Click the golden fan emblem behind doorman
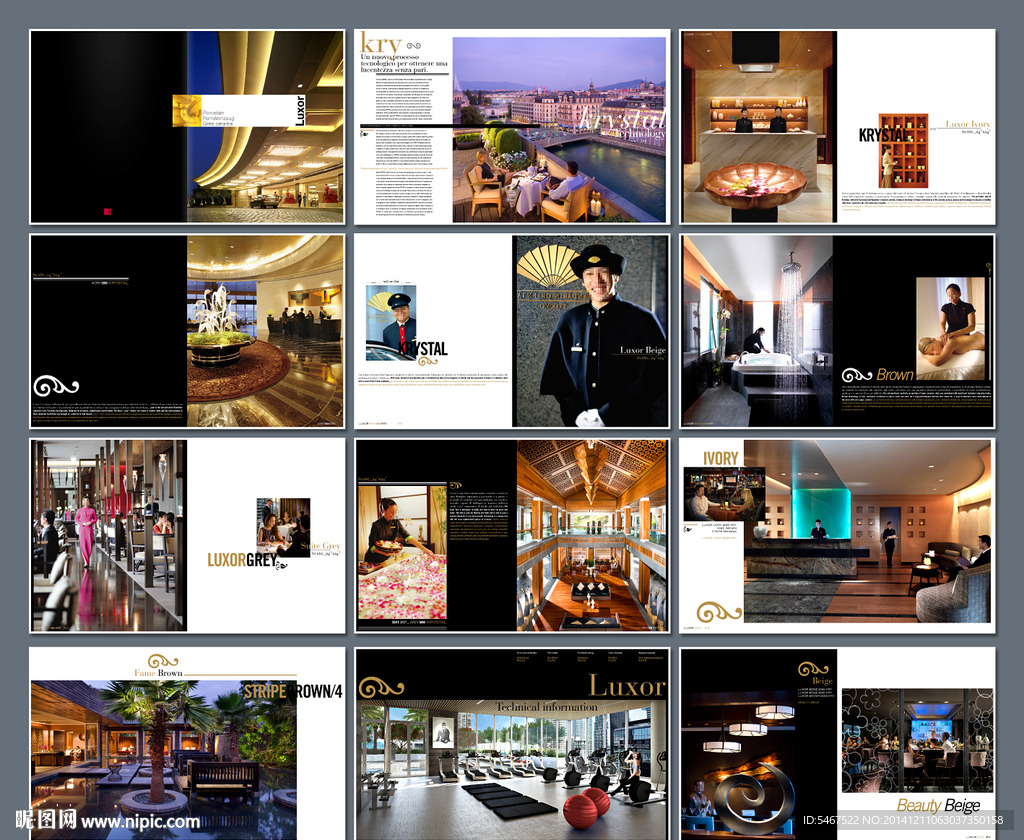 click(548, 266)
